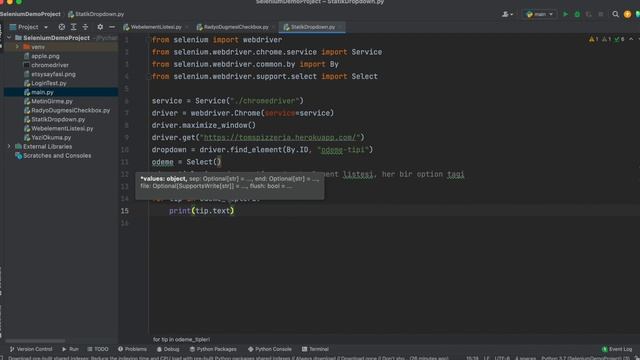
Task: Click yellow warning indicator in editor corner
Action: [x=593, y=39]
